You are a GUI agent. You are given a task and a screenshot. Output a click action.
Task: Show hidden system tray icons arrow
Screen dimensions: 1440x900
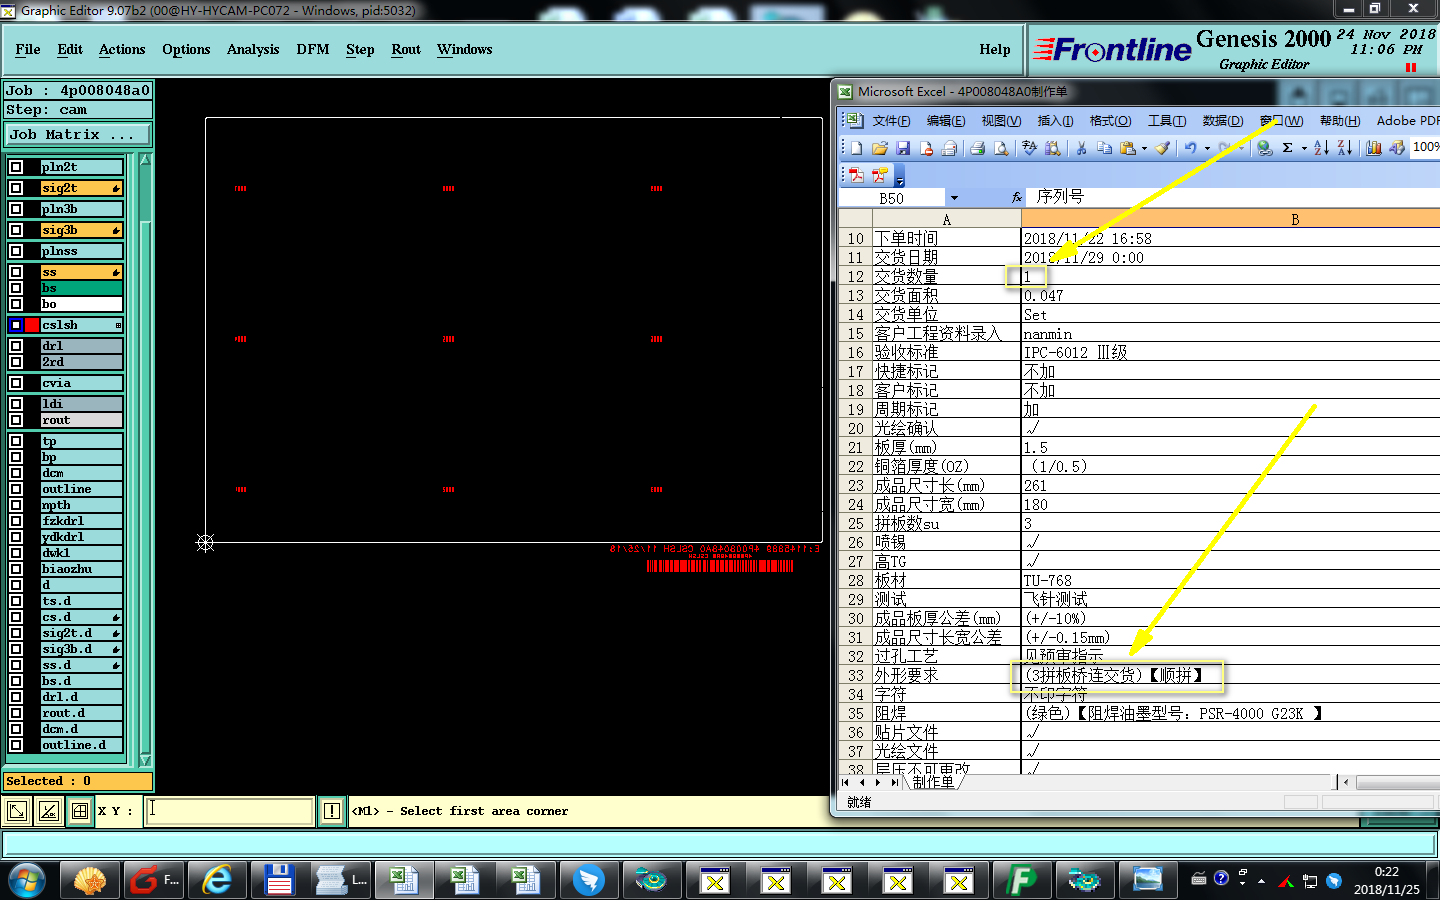(x=1261, y=881)
